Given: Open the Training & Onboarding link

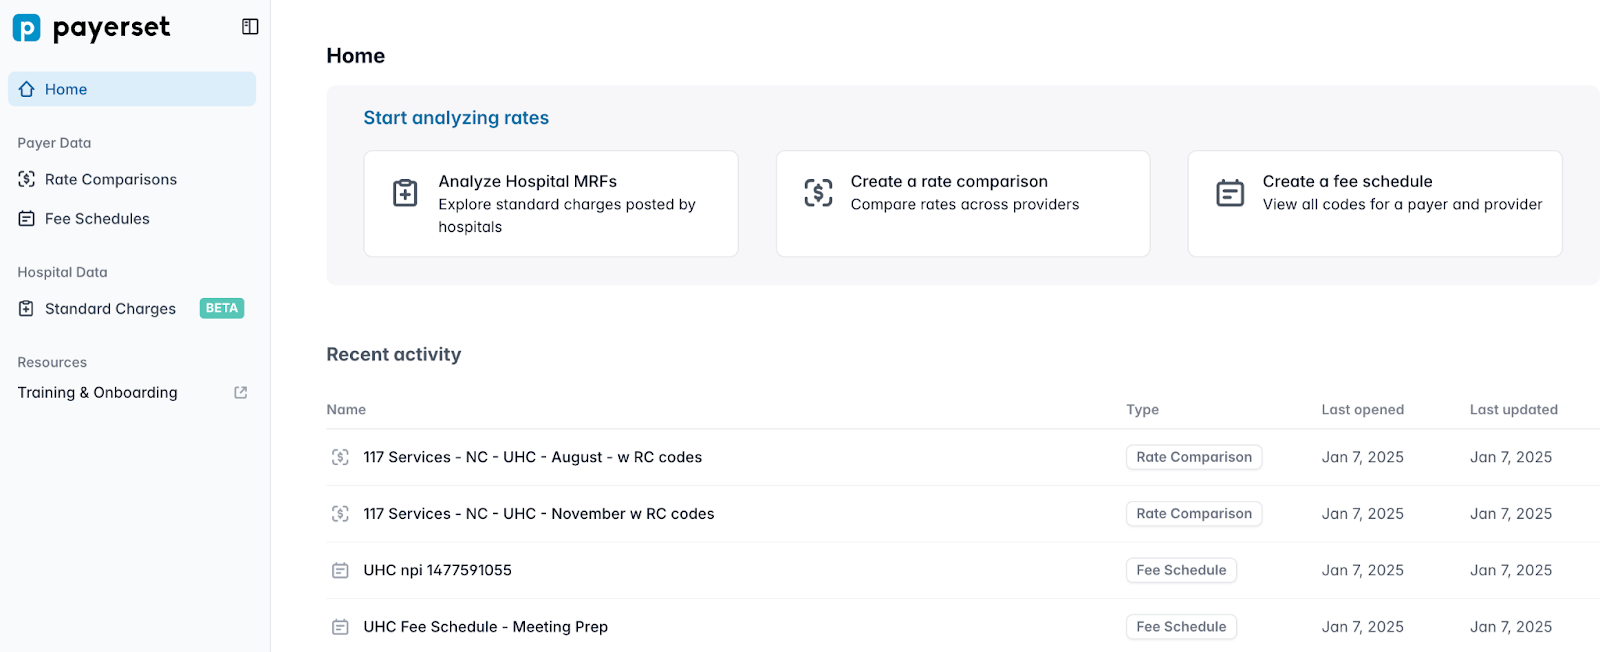Looking at the screenshot, I should click(x=97, y=392).
